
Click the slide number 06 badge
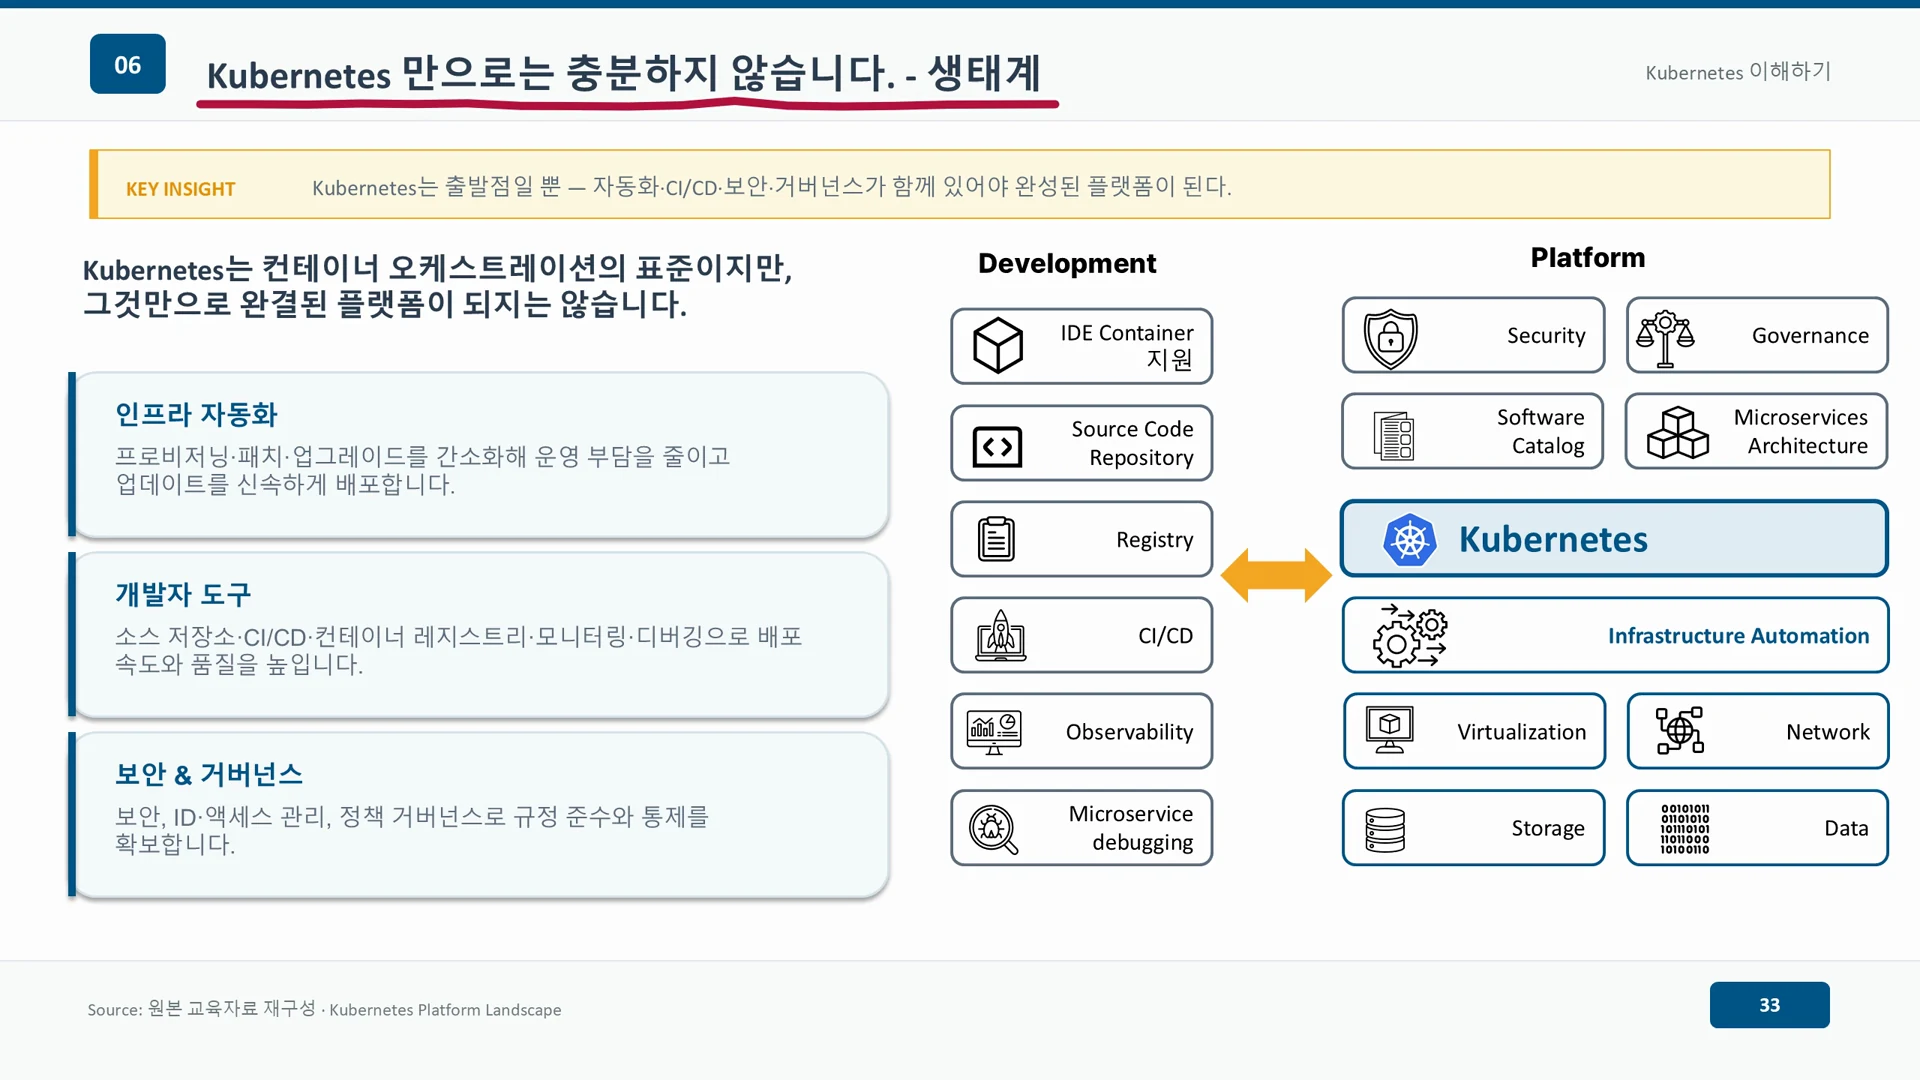coord(128,65)
